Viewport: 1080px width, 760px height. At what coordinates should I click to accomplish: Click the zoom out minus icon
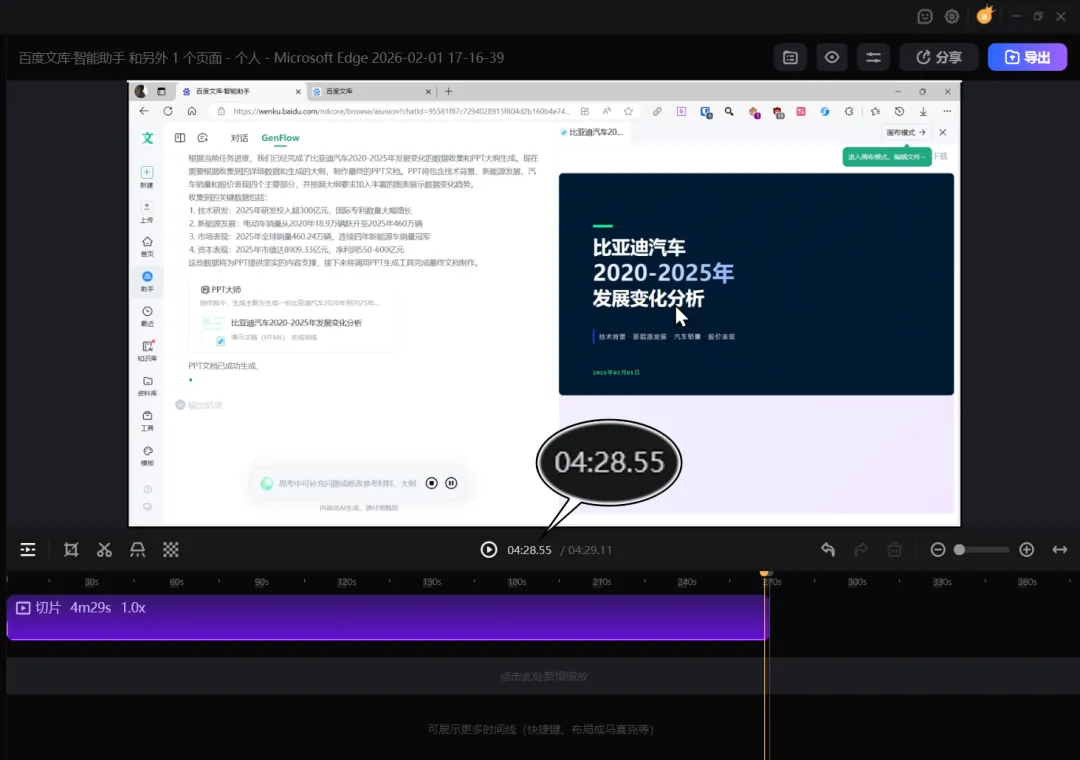[x=937, y=549]
